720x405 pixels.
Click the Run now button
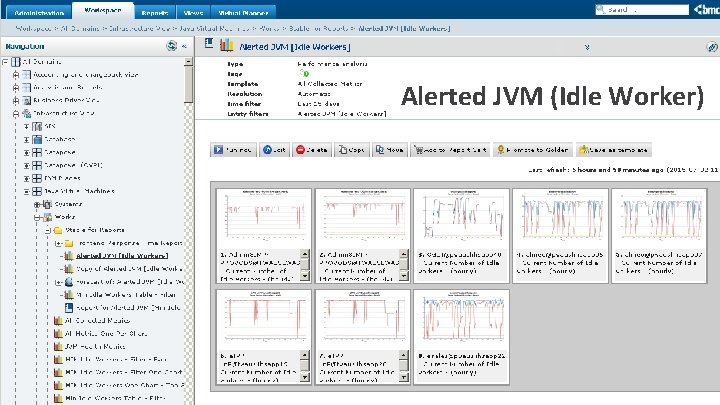(x=233, y=150)
